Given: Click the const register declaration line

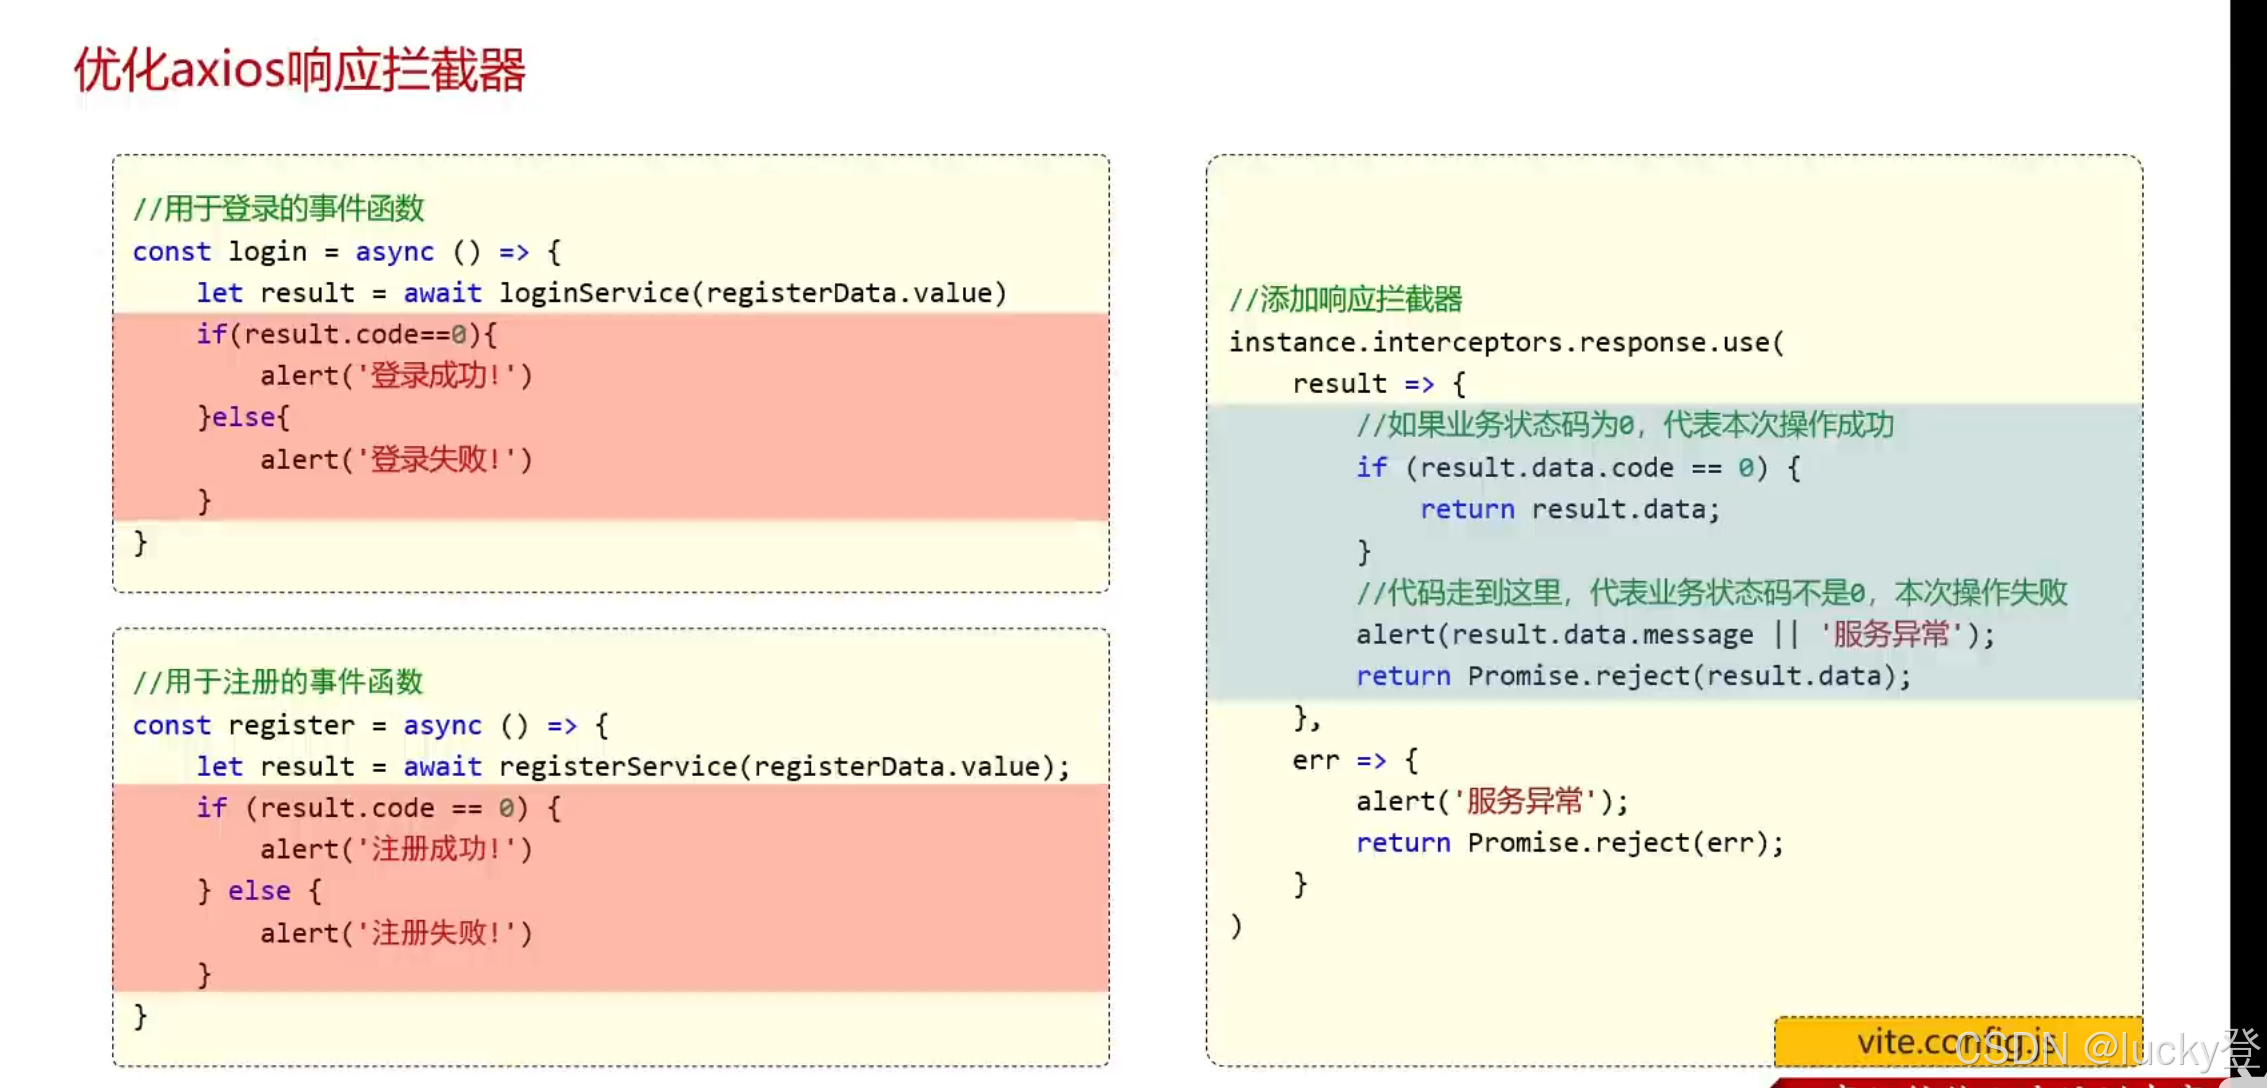Looking at the screenshot, I should click(370, 725).
